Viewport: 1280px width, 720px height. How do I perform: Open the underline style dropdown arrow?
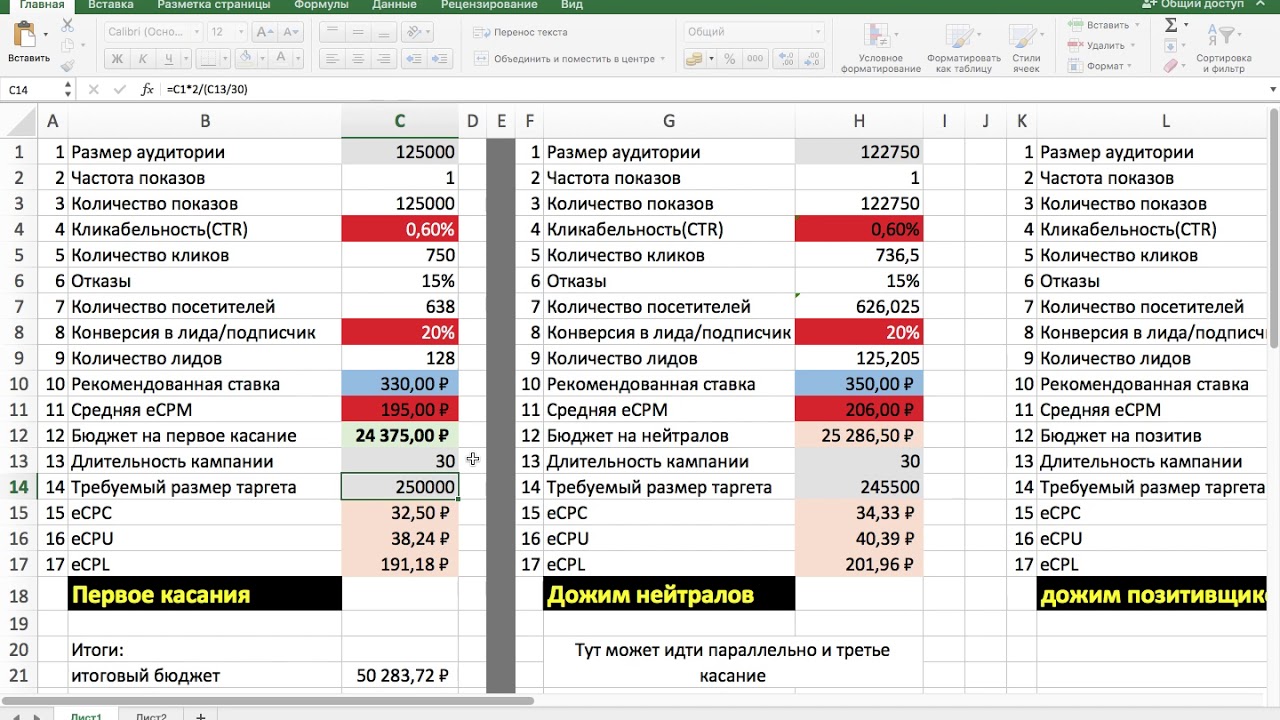coord(186,59)
